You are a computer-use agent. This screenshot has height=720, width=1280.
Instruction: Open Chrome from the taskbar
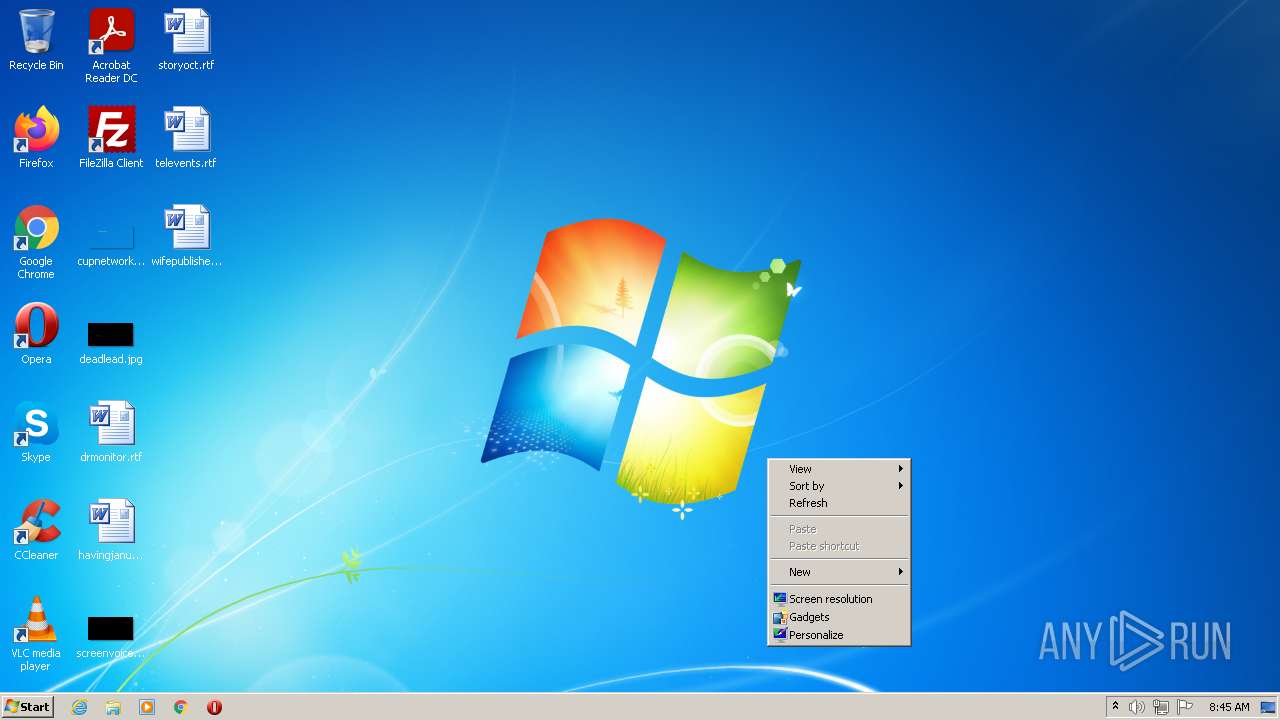(181, 707)
